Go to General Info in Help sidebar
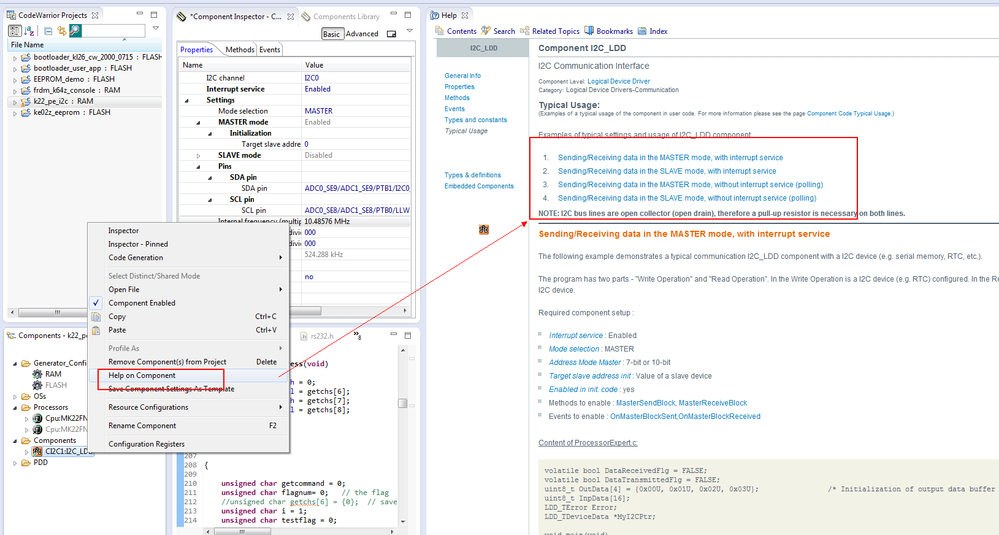 (x=463, y=76)
